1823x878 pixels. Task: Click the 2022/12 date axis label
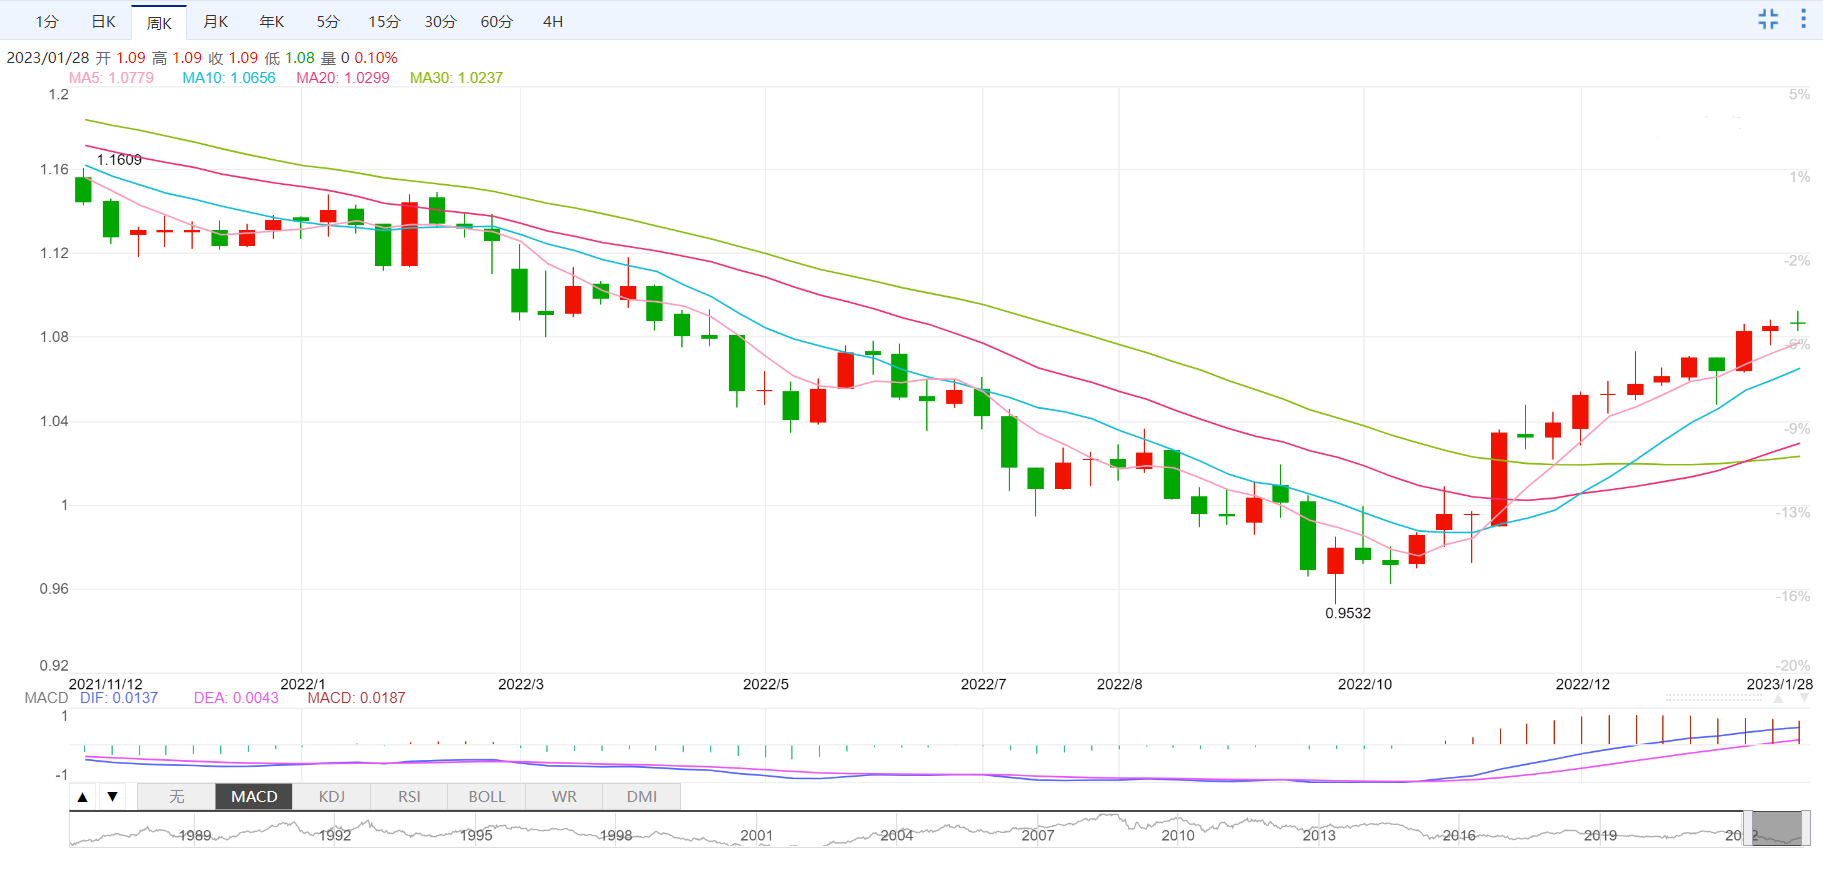tap(1583, 684)
